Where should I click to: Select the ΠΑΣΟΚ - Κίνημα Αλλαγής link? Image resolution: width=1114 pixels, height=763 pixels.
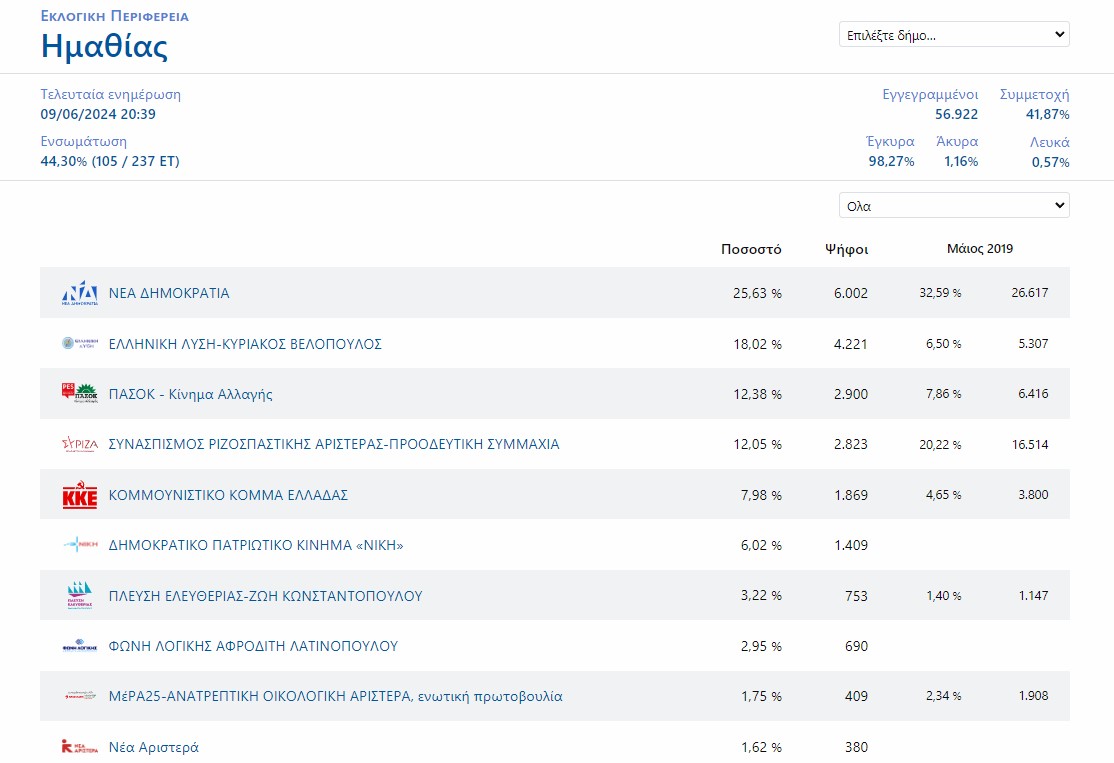(x=190, y=394)
